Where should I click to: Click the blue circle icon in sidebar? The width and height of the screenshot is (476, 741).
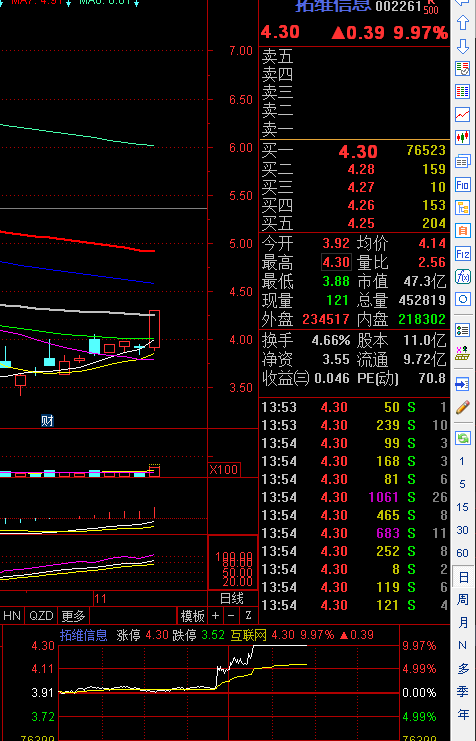[x=463, y=299]
